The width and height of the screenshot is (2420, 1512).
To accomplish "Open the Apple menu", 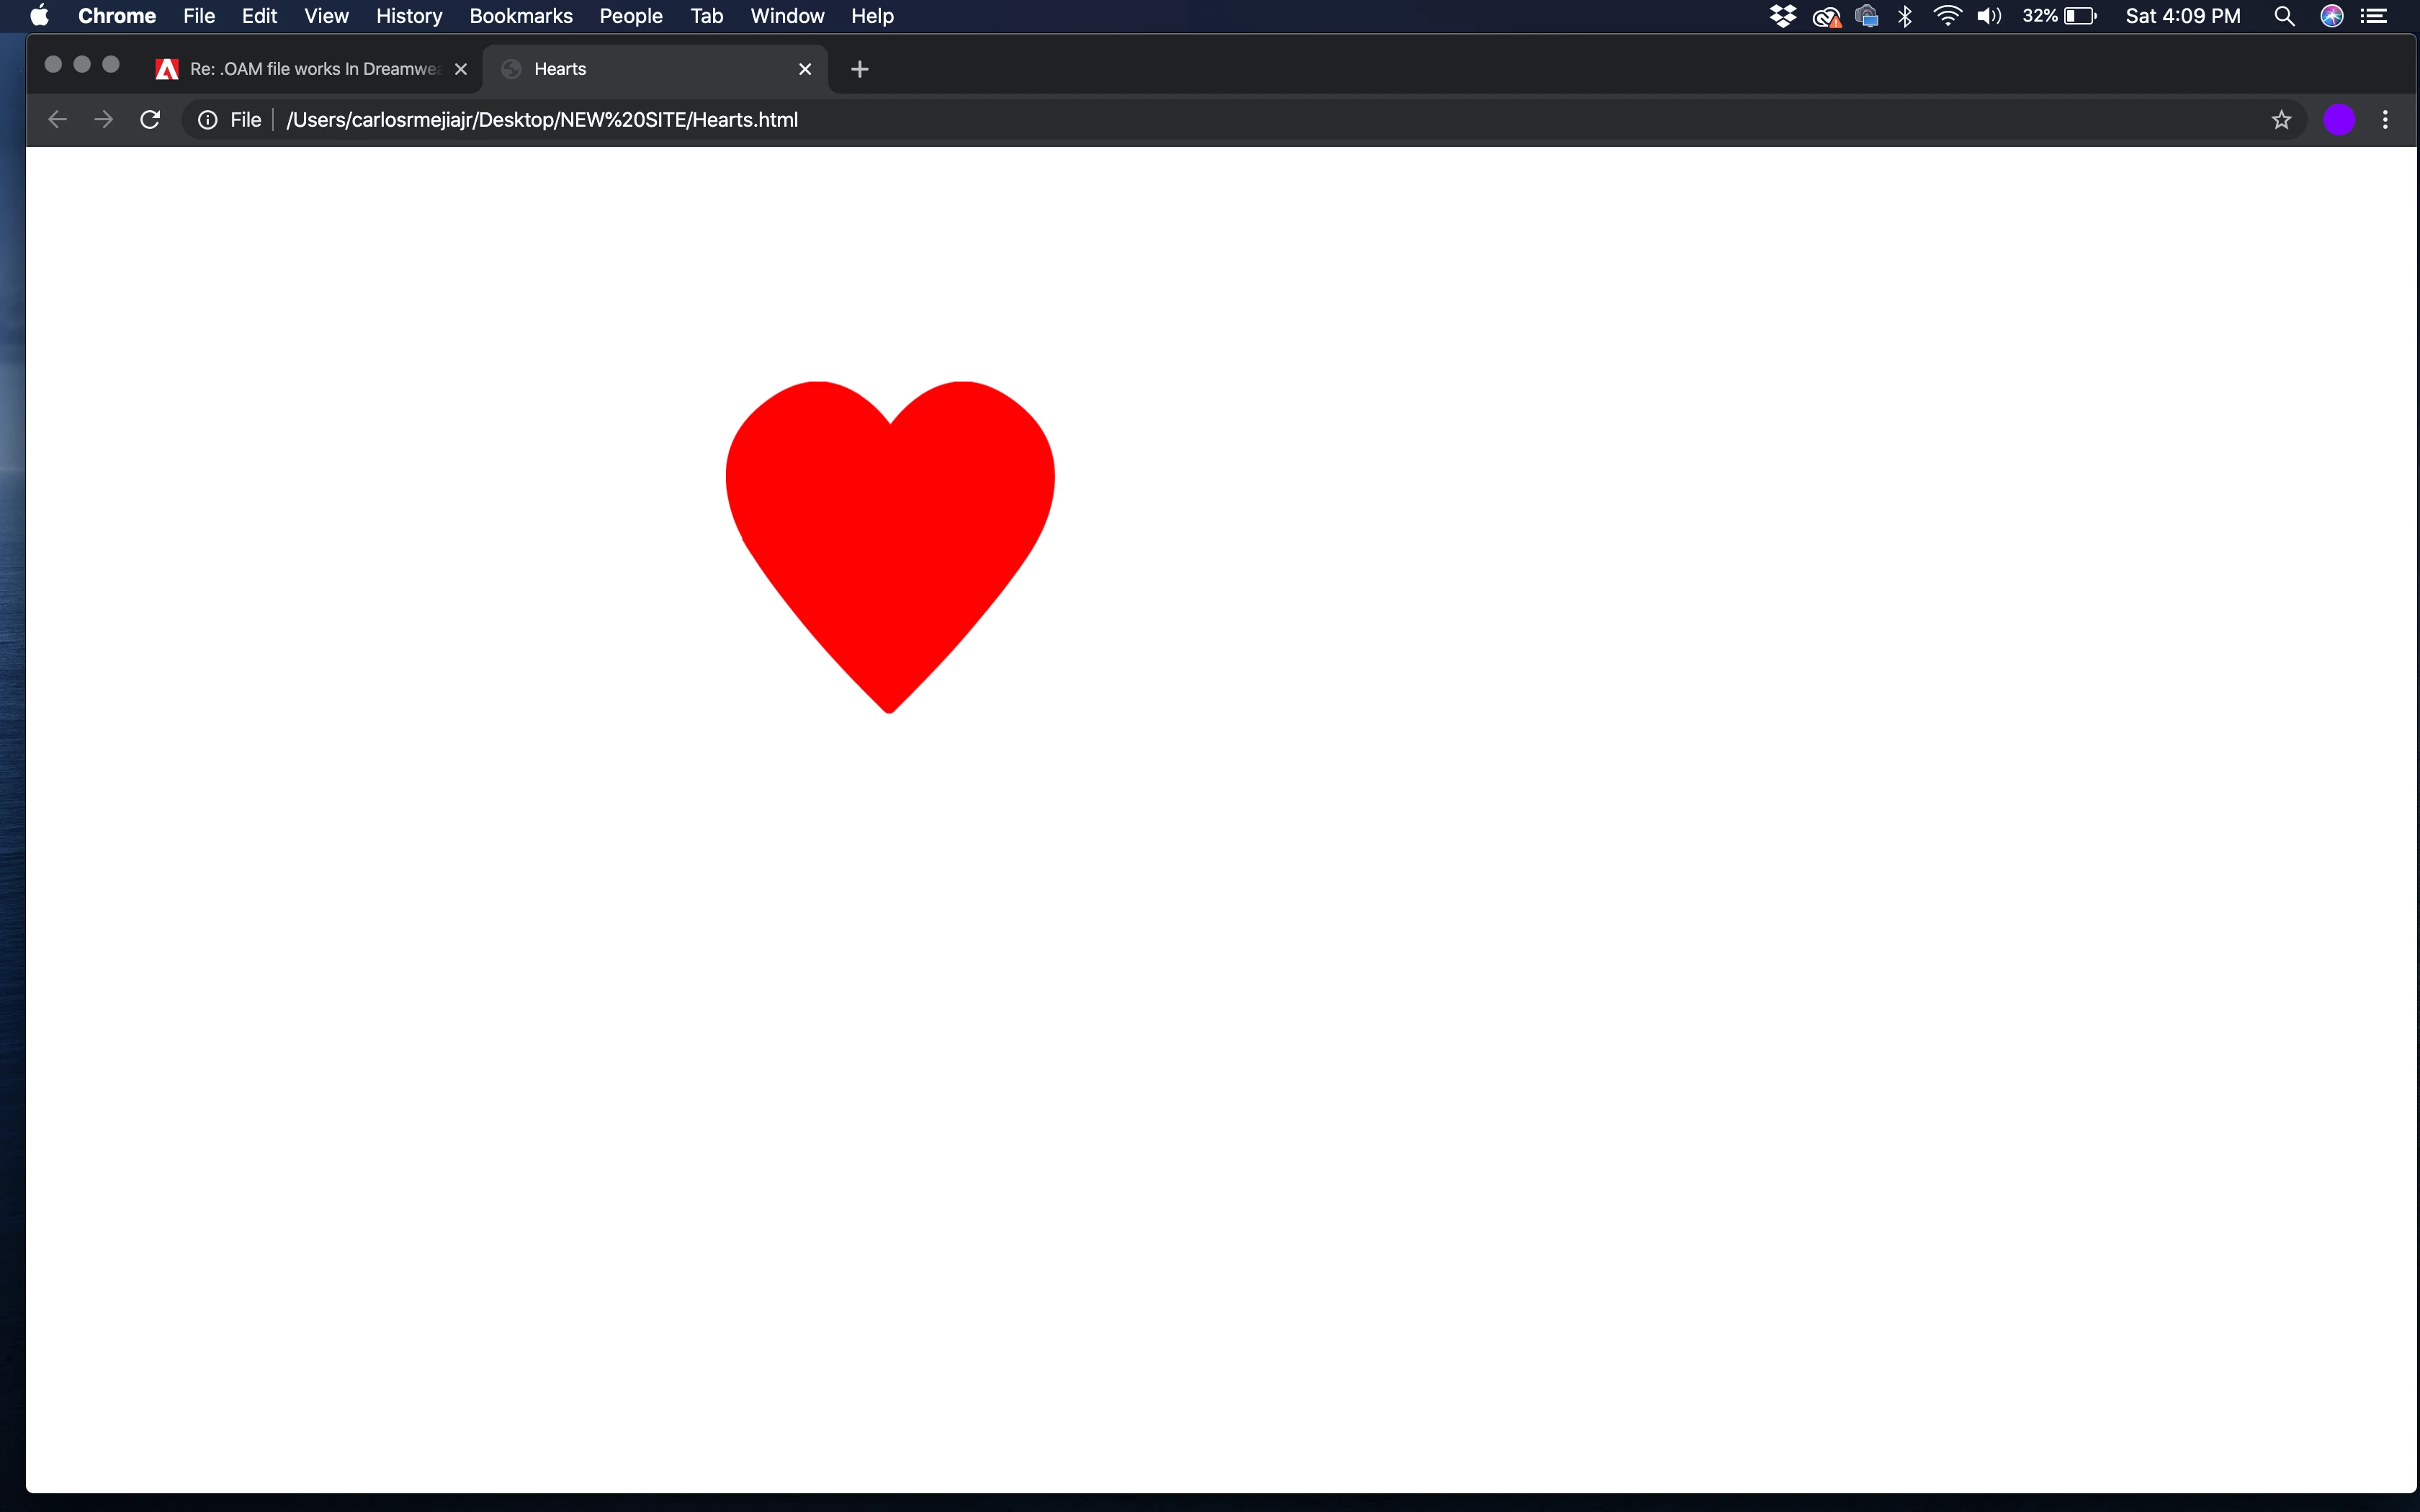I will [x=40, y=16].
